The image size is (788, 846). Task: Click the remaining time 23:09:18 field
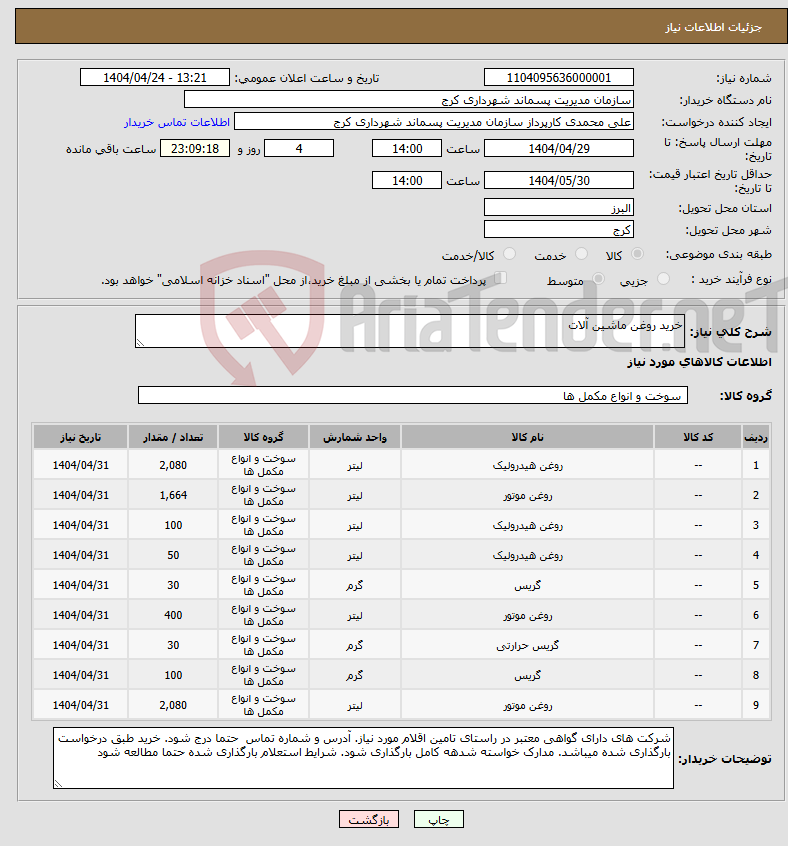coord(195,148)
